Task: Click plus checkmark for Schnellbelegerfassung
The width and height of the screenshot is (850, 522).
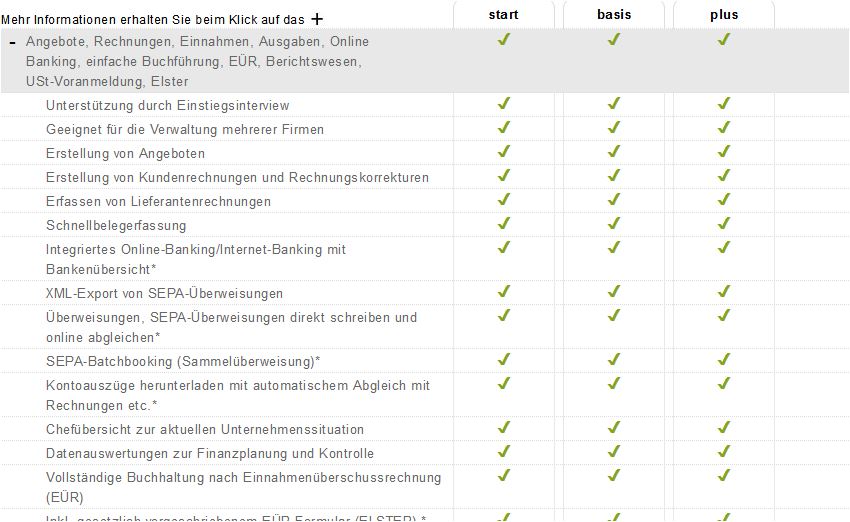Action: (724, 223)
